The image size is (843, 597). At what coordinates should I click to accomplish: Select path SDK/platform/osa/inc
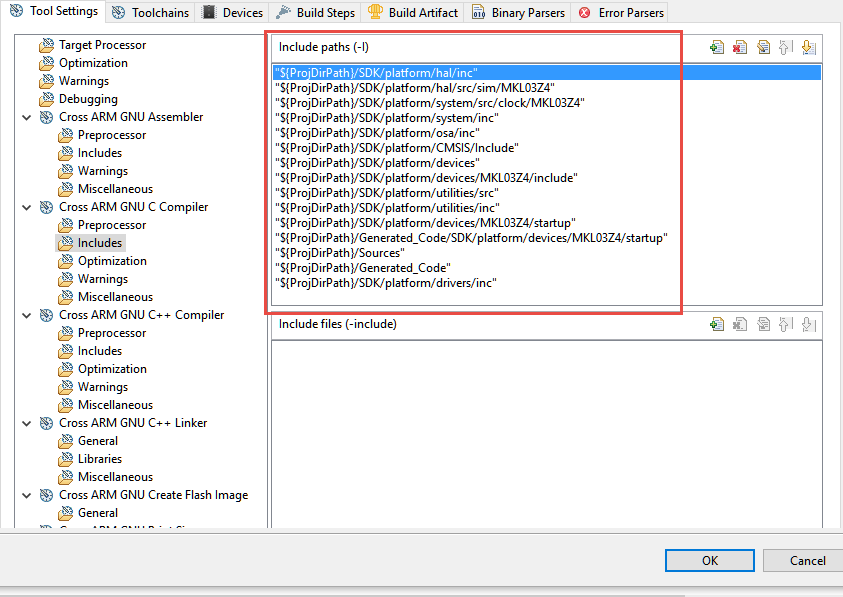click(547, 133)
